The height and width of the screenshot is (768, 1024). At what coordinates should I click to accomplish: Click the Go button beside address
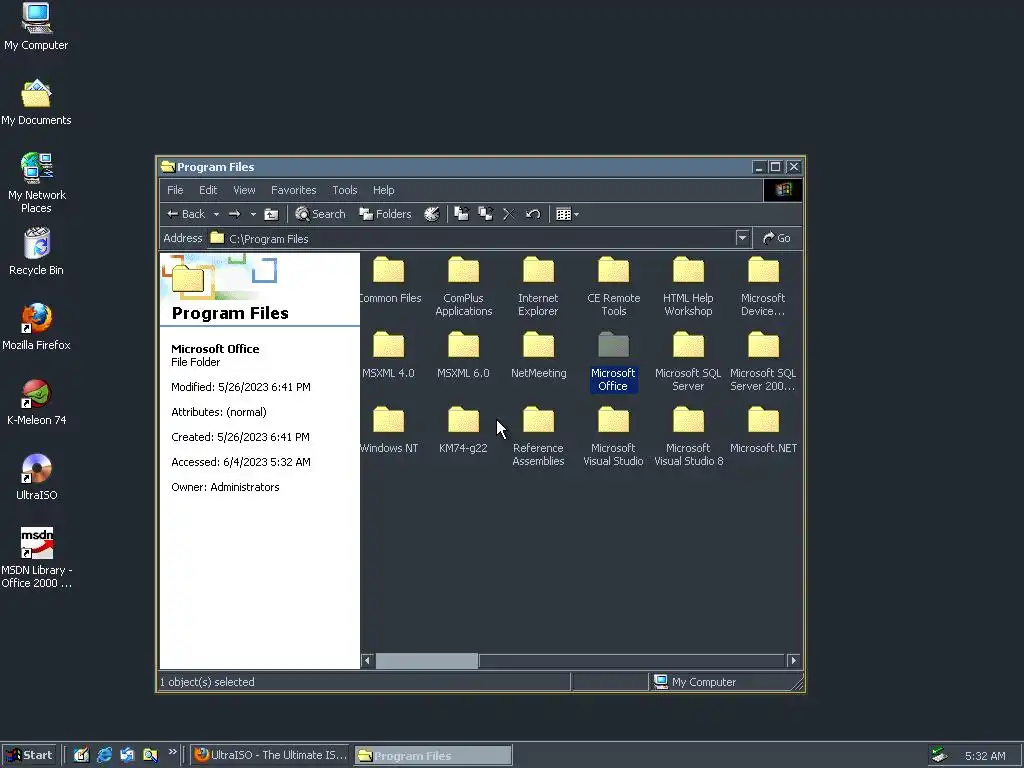777,238
